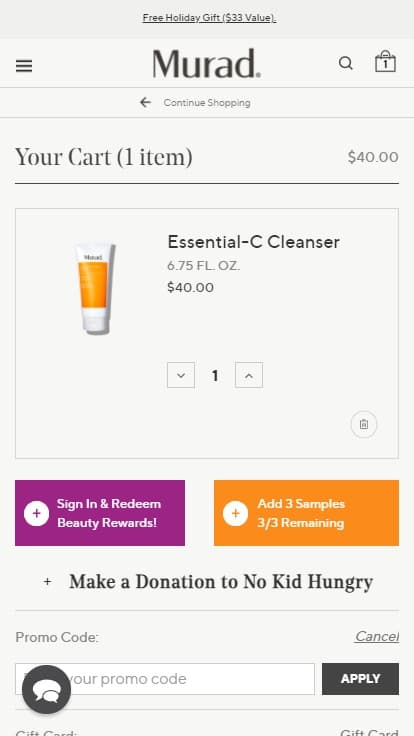
Task: Cancel the promo code entry
Action: tap(377, 636)
